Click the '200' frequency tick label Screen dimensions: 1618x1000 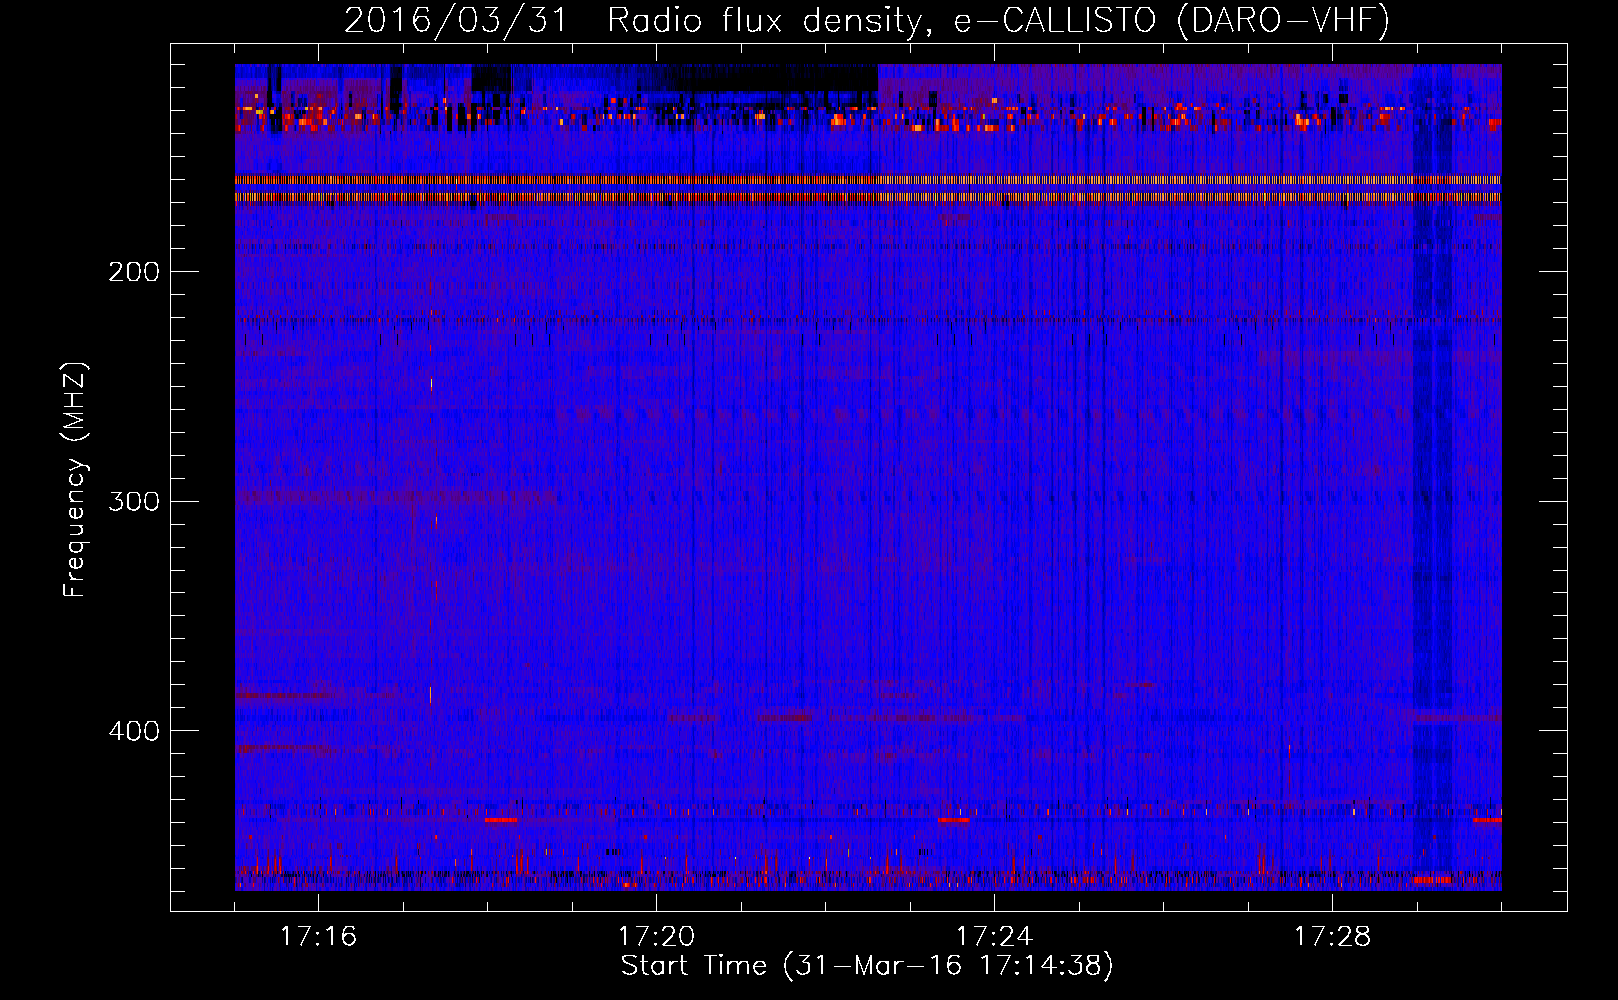[134, 272]
